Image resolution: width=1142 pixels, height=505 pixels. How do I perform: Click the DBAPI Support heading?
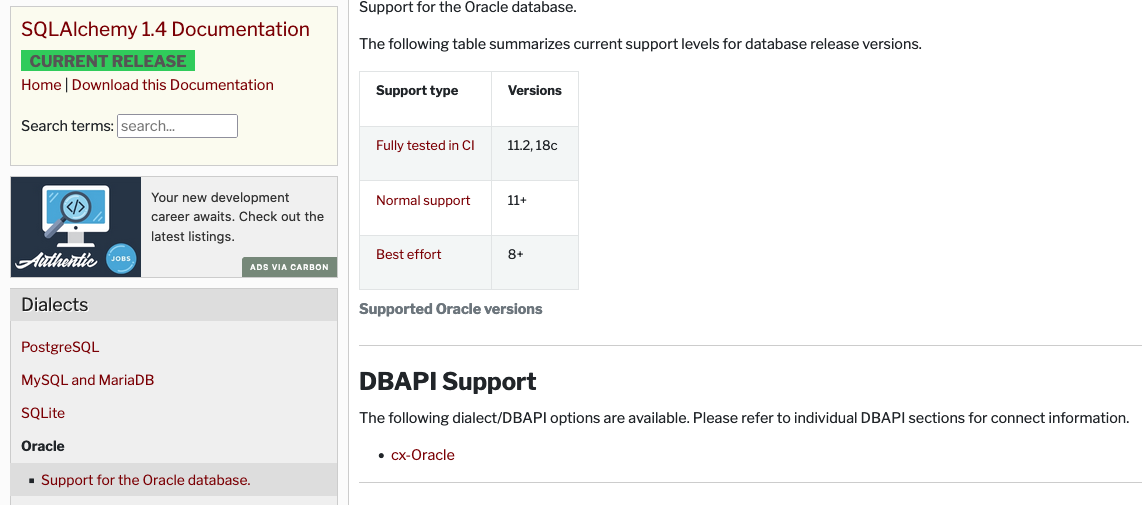click(x=448, y=381)
